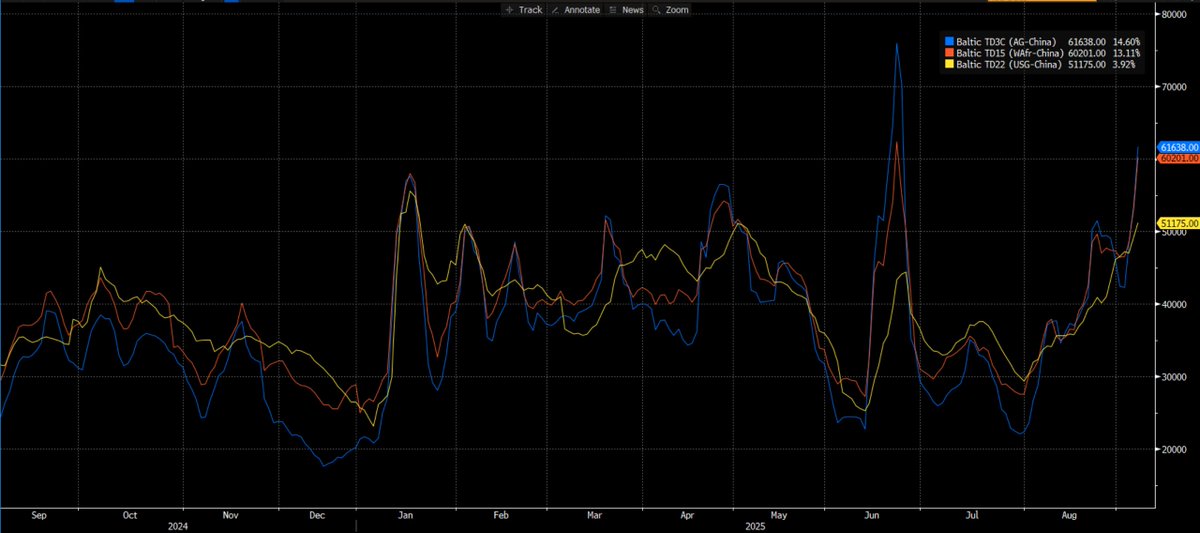1200x533 pixels.
Task: Click the orange TD15 legend color swatch
Action: pos(949,53)
